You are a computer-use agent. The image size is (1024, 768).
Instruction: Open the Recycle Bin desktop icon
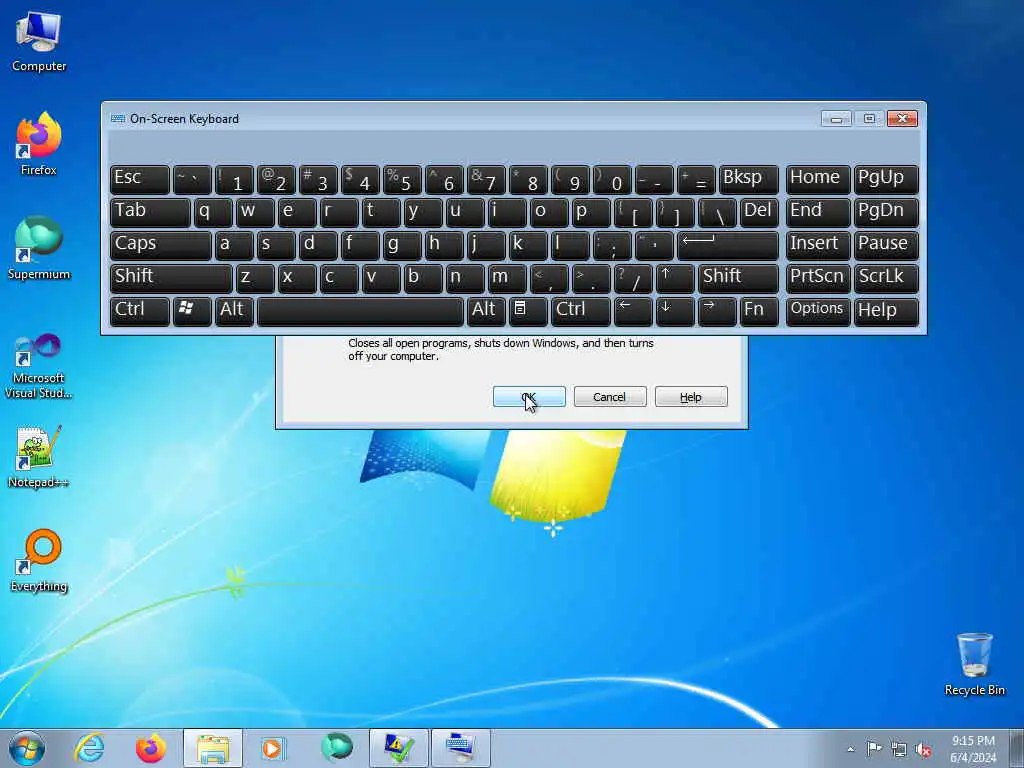pos(974,664)
